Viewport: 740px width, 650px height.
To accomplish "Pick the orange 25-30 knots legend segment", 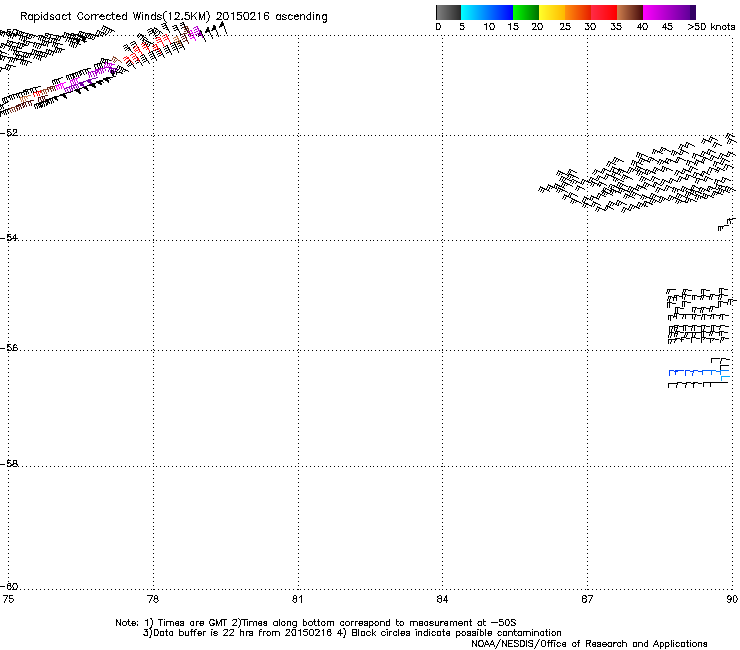I will 578,12.
